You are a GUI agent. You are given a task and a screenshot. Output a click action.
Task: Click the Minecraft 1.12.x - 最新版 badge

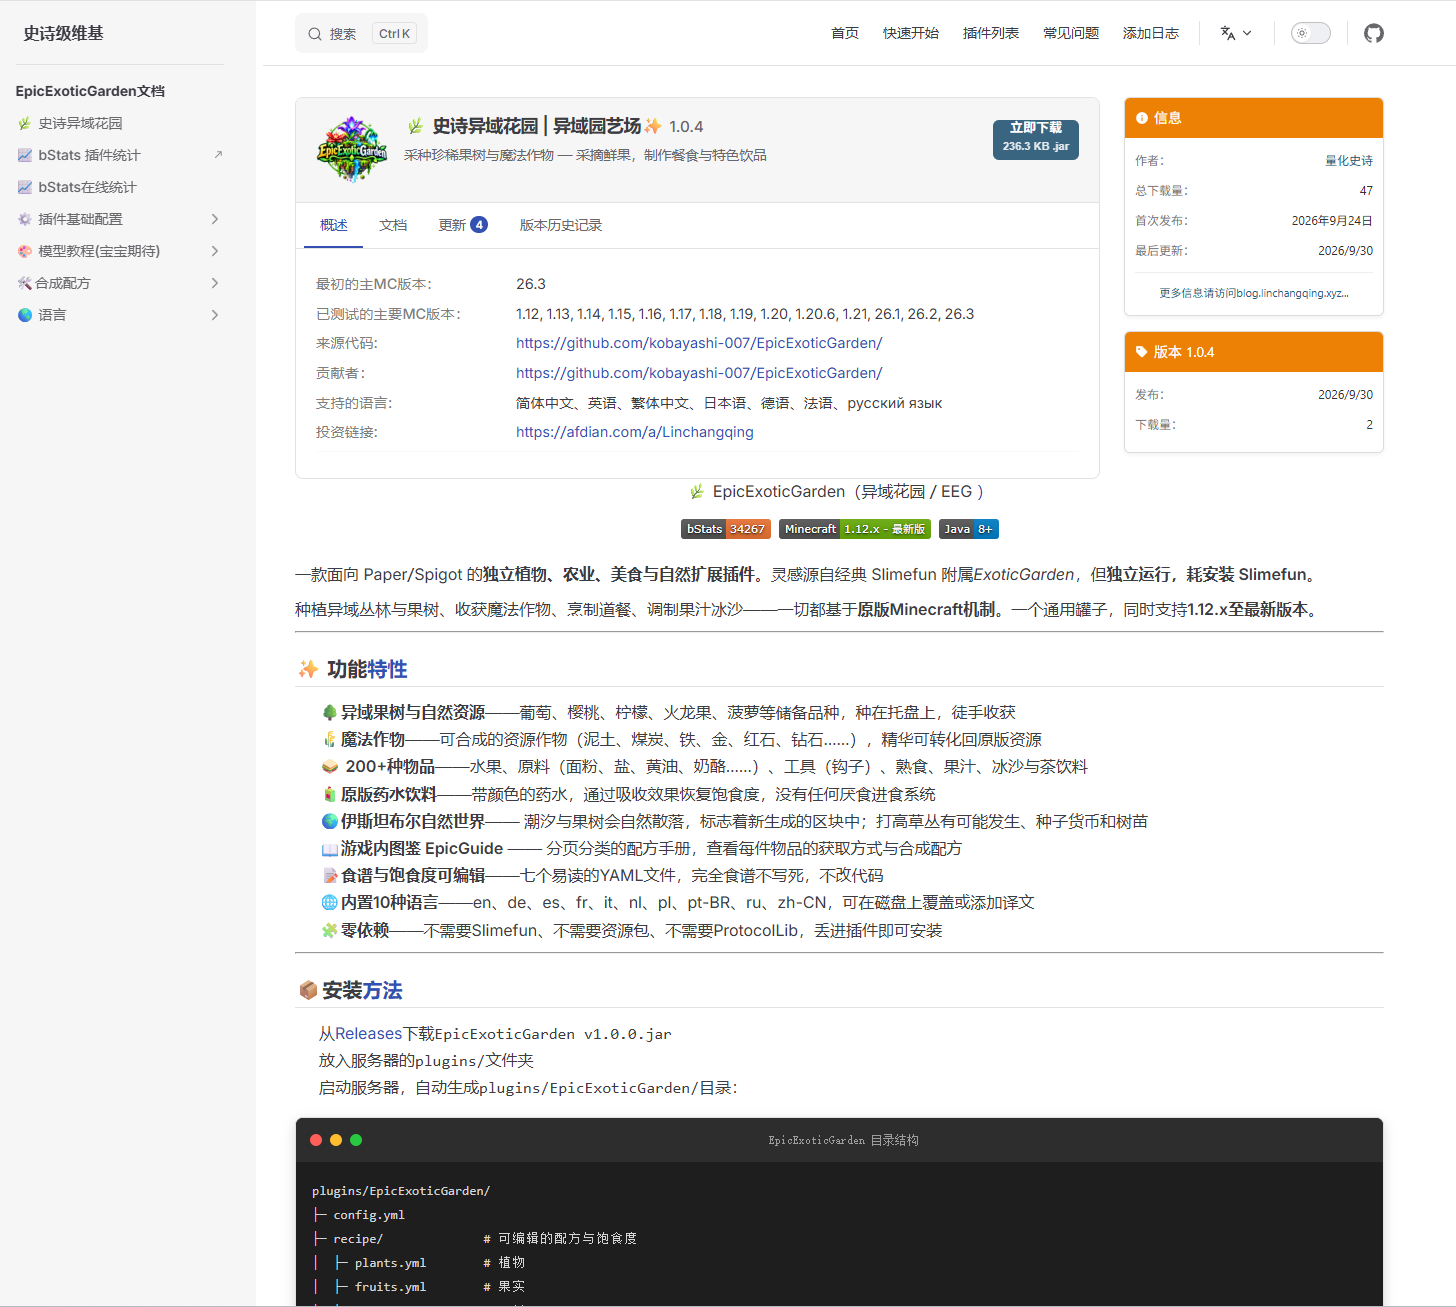[855, 529]
